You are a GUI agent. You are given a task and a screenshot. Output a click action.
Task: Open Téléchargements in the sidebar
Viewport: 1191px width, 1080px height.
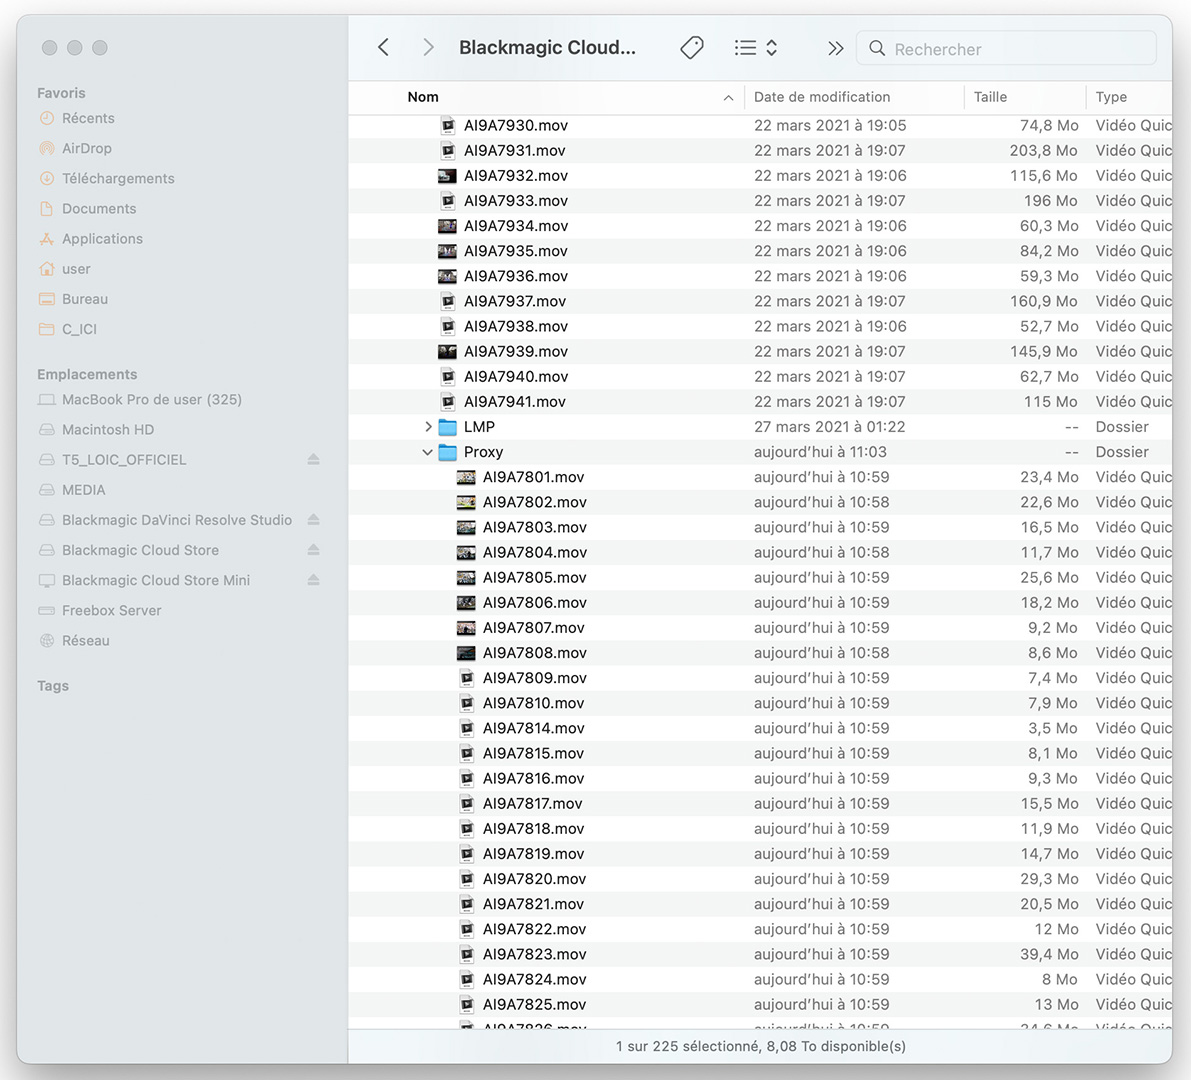coord(117,178)
